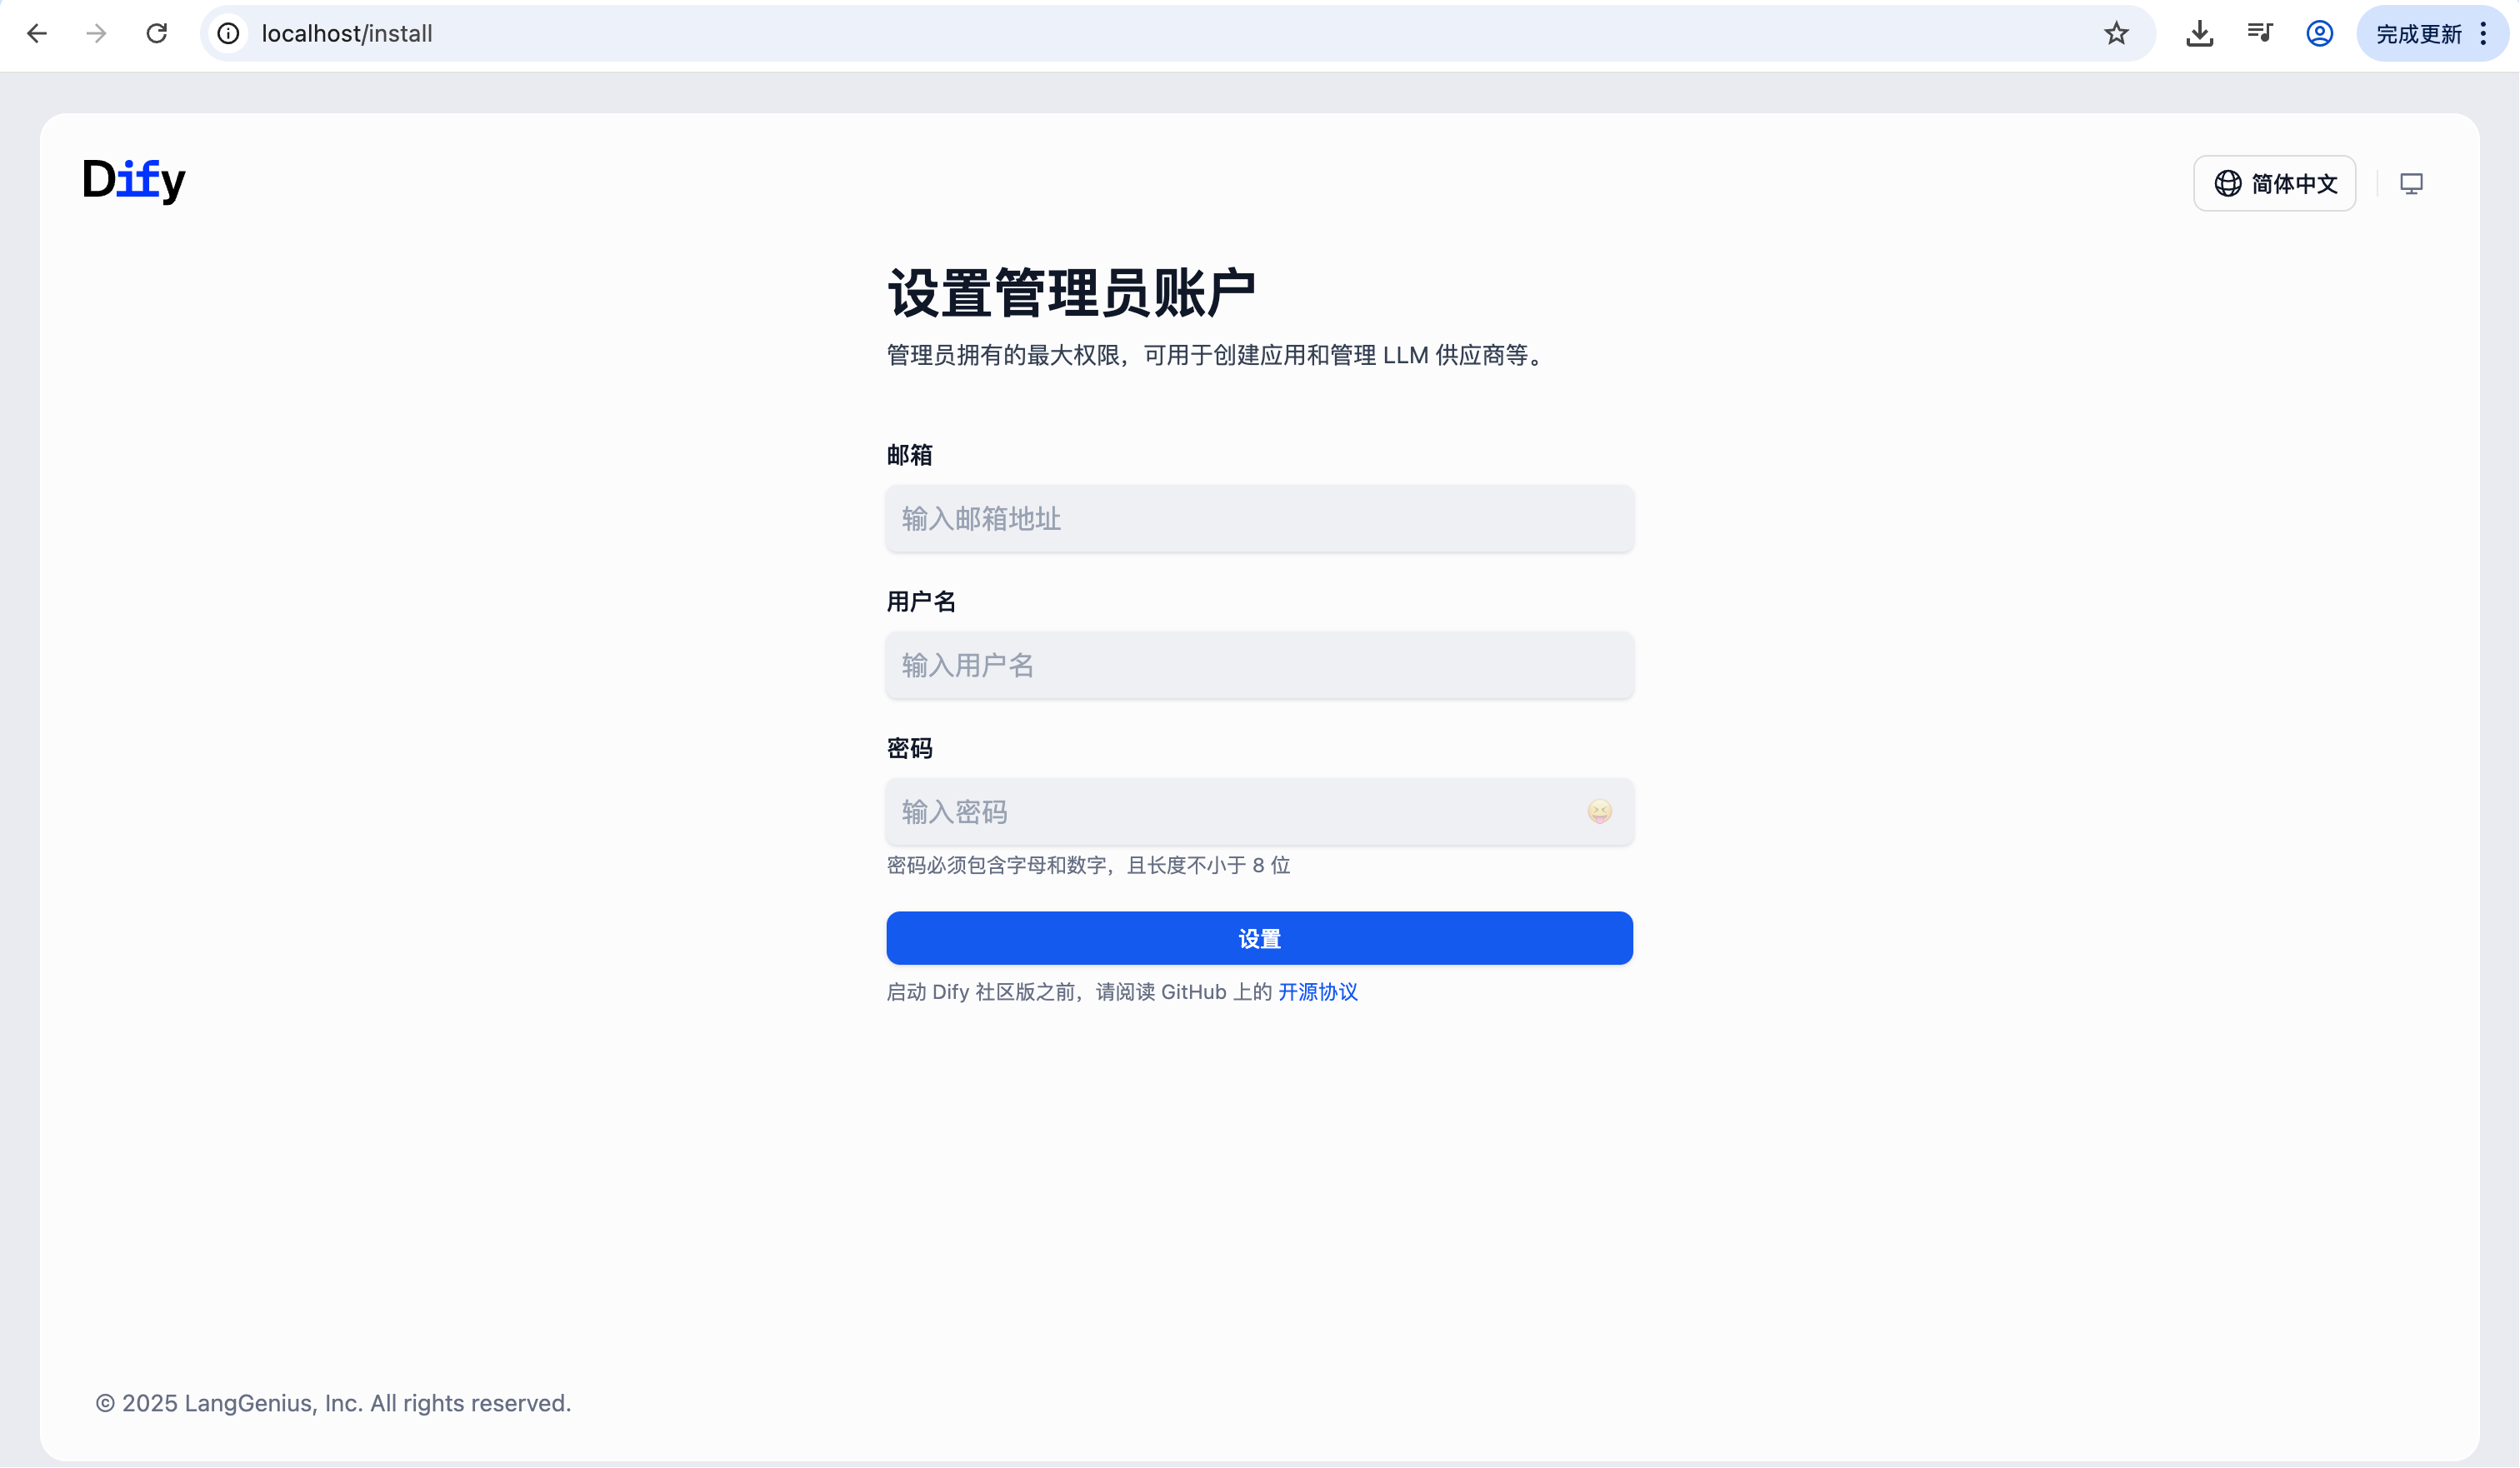
Task: Open the browser three-dot menu
Action: [2483, 33]
